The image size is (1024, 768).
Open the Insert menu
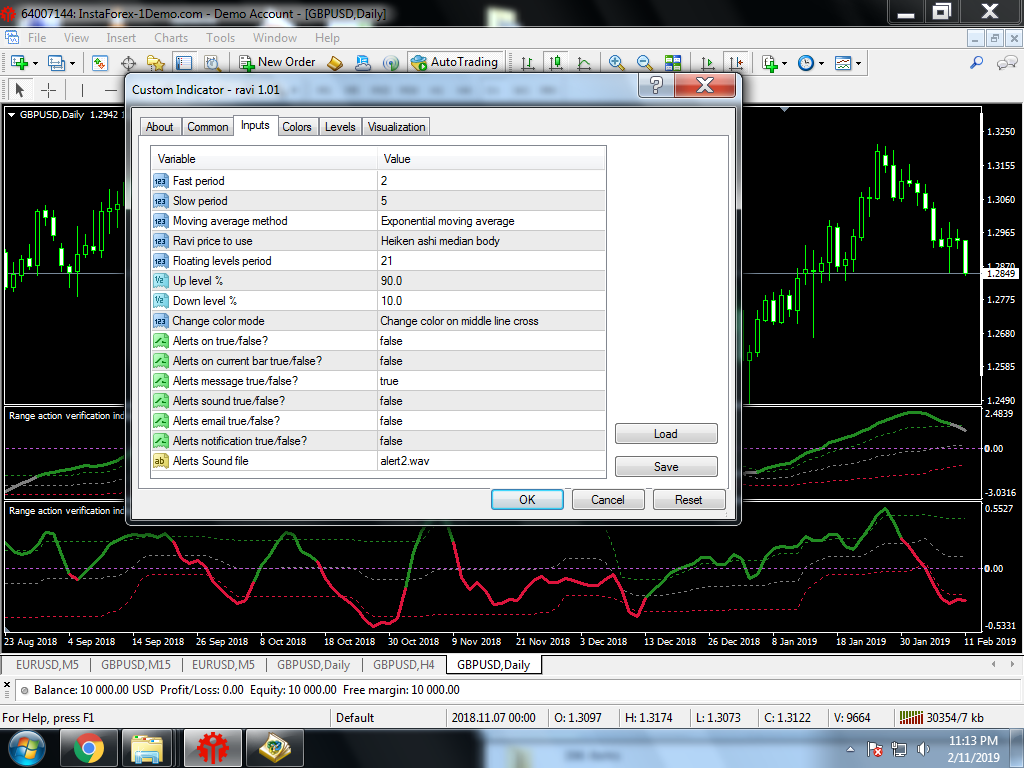point(121,38)
